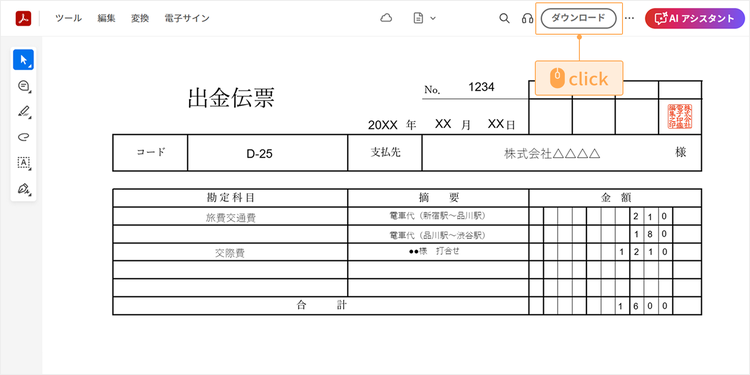Click the cloud storage icon
Image resolution: width=750 pixels, height=375 pixels.
click(x=386, y=18)
